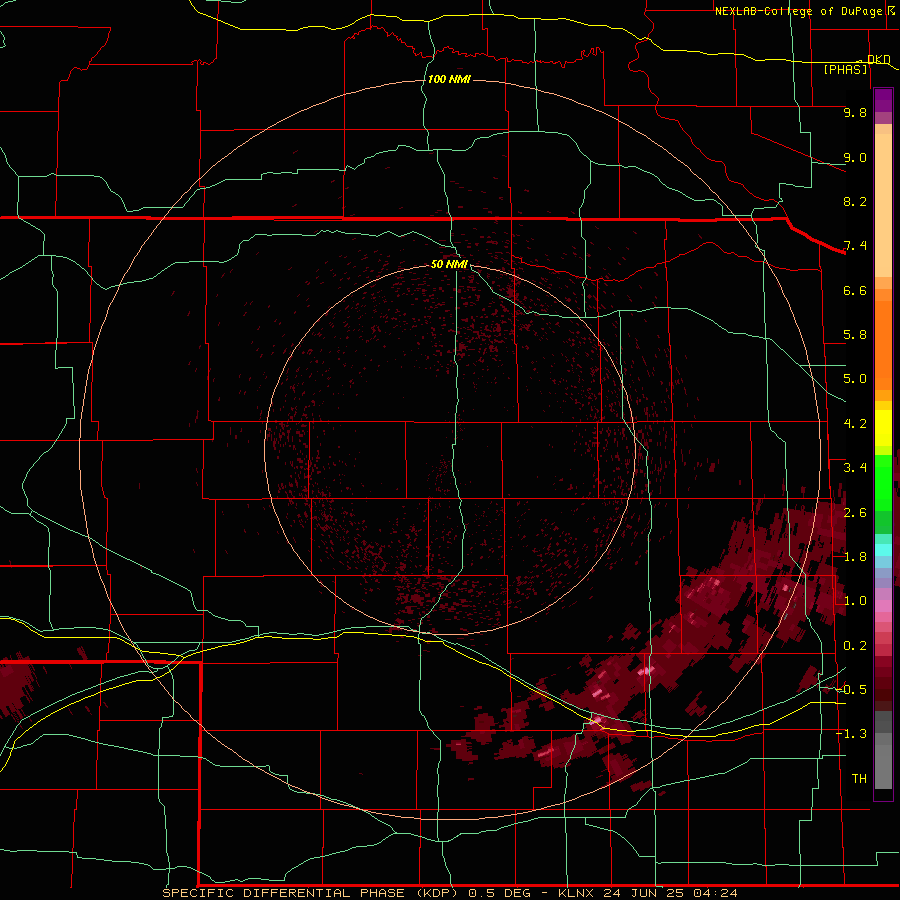Click the arrow icon after DuPage
The image size is (900, 900).
coord(891,10)
